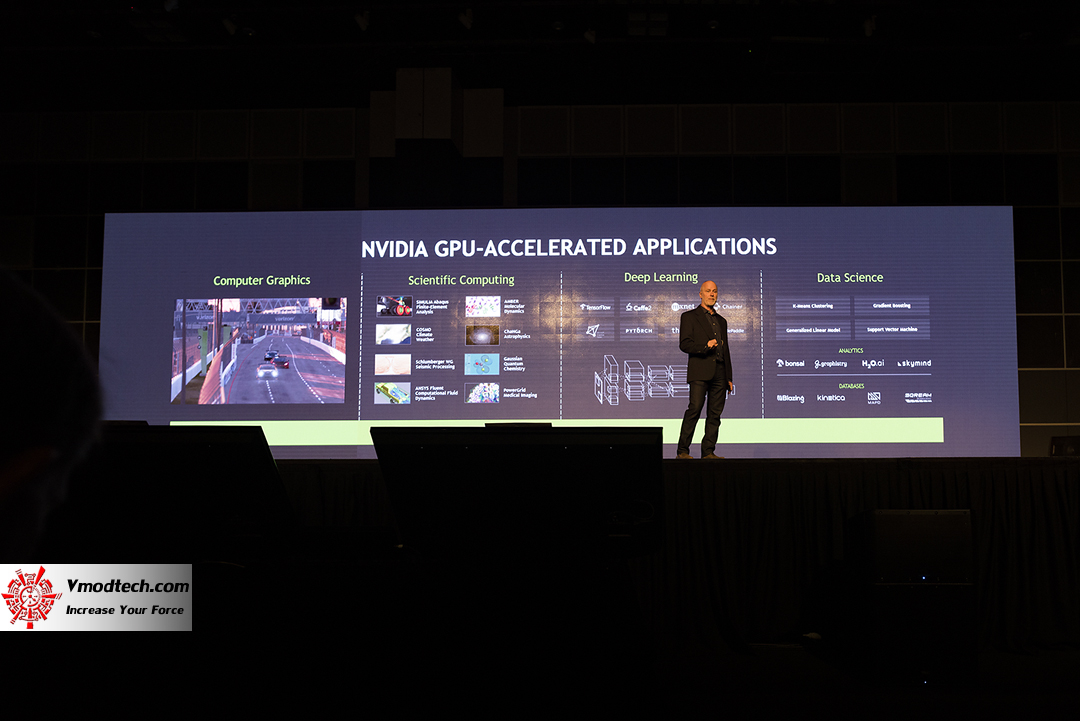This screenshot has width=1080, height=721.
Task: Click the kinetica logo under Databases
Action: tap(831, 397)
